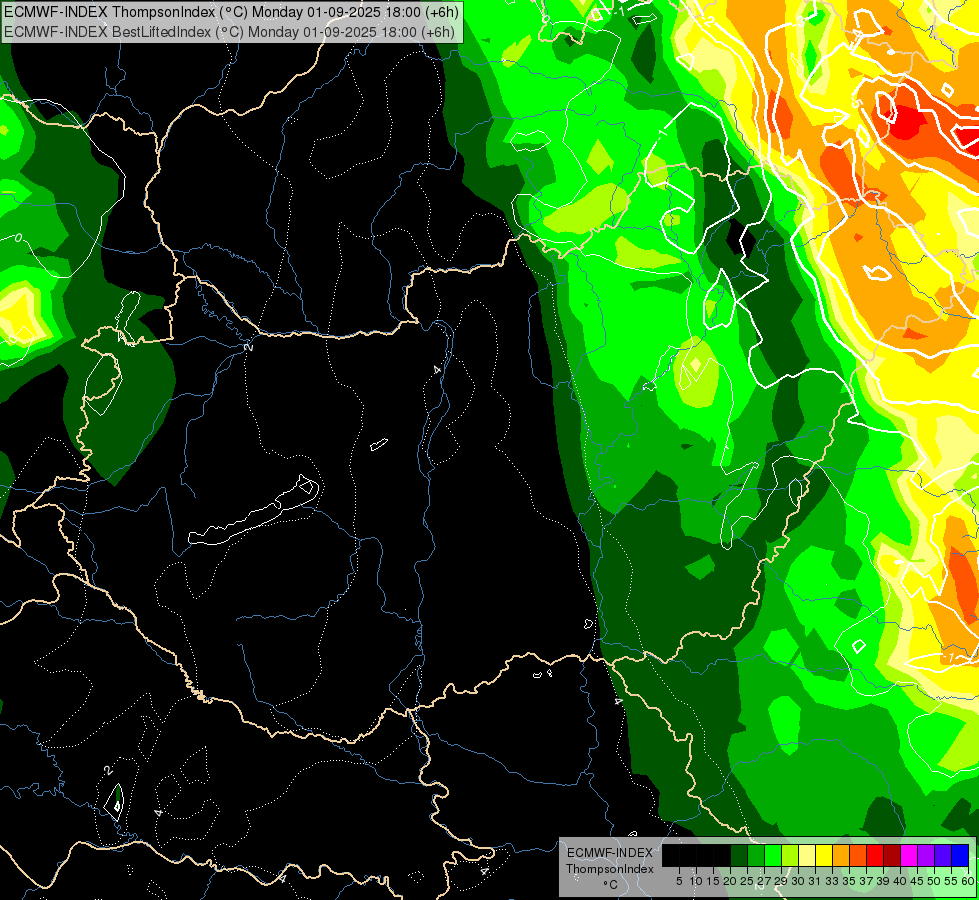Click the ThompsonIndex label in the legend

point(610,869)
